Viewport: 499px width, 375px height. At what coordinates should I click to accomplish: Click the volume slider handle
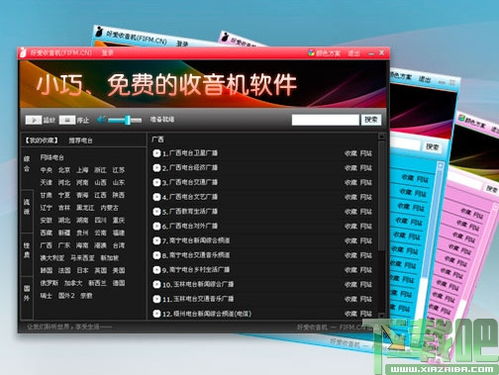(x=128, y=120)
